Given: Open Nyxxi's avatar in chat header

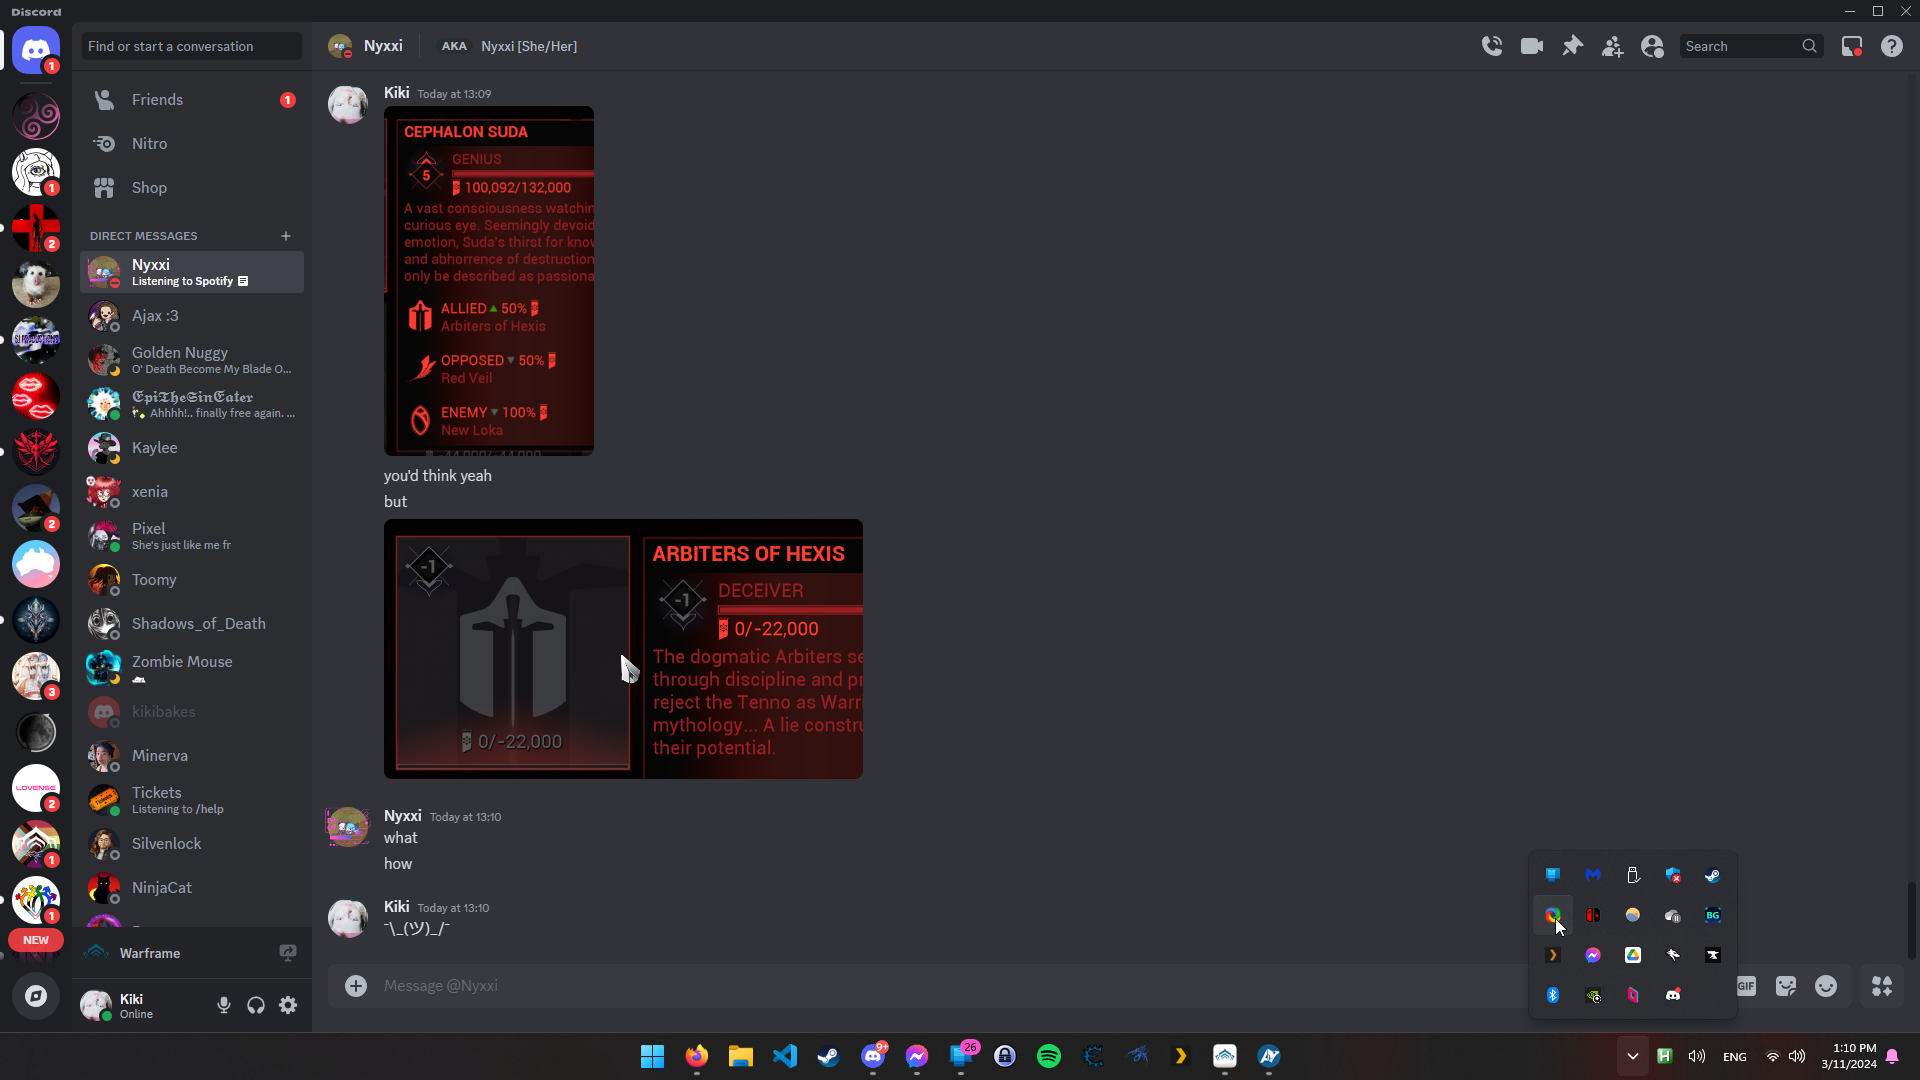Looking at the screenshot, I should pos(340,46).
